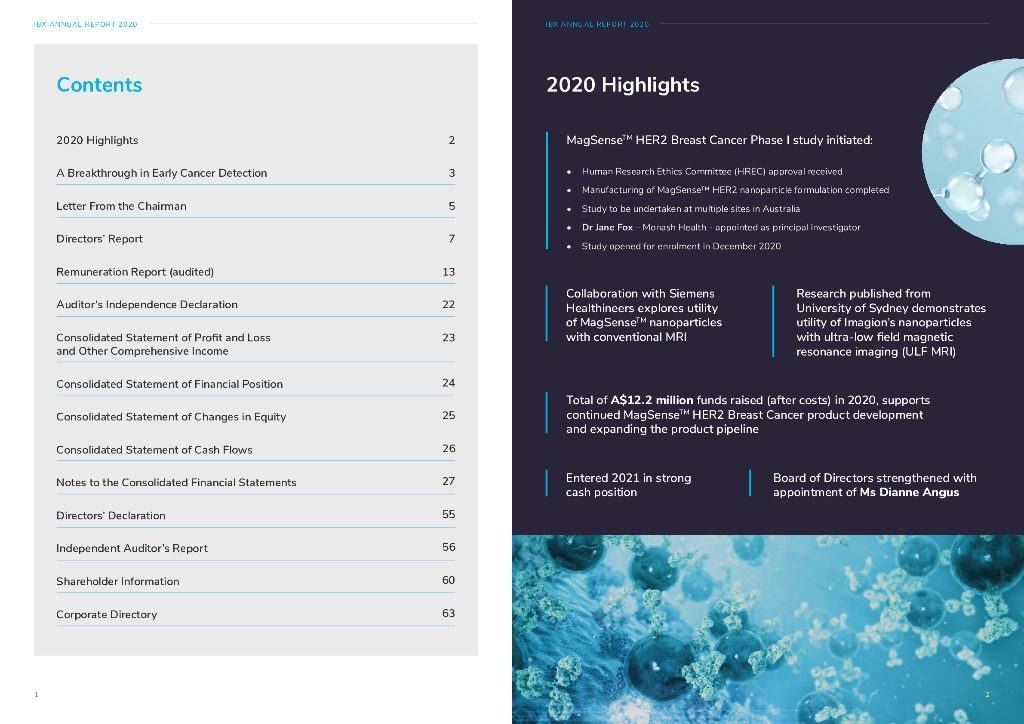Select "Directors' Declaration" contents entry
Image resolution: width=1024 pixels, height=724 pixels.
[255, 515]
